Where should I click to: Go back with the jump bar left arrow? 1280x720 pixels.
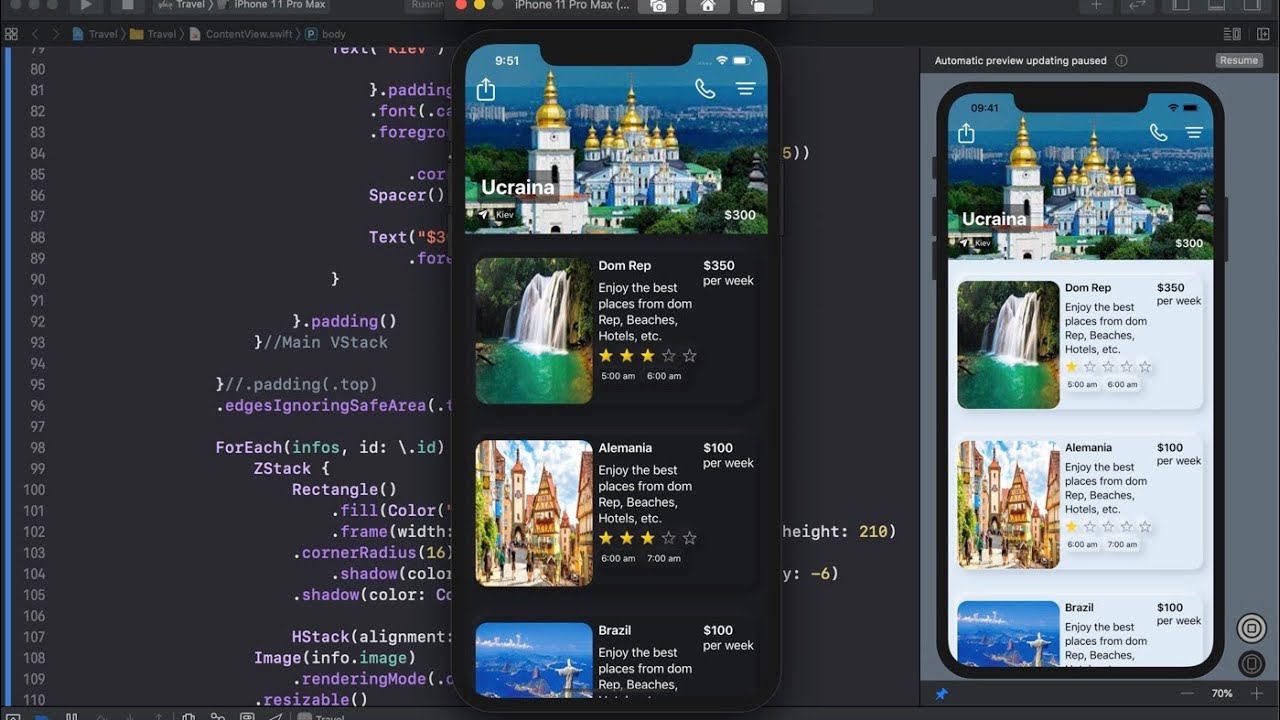[x=35, y=33]
